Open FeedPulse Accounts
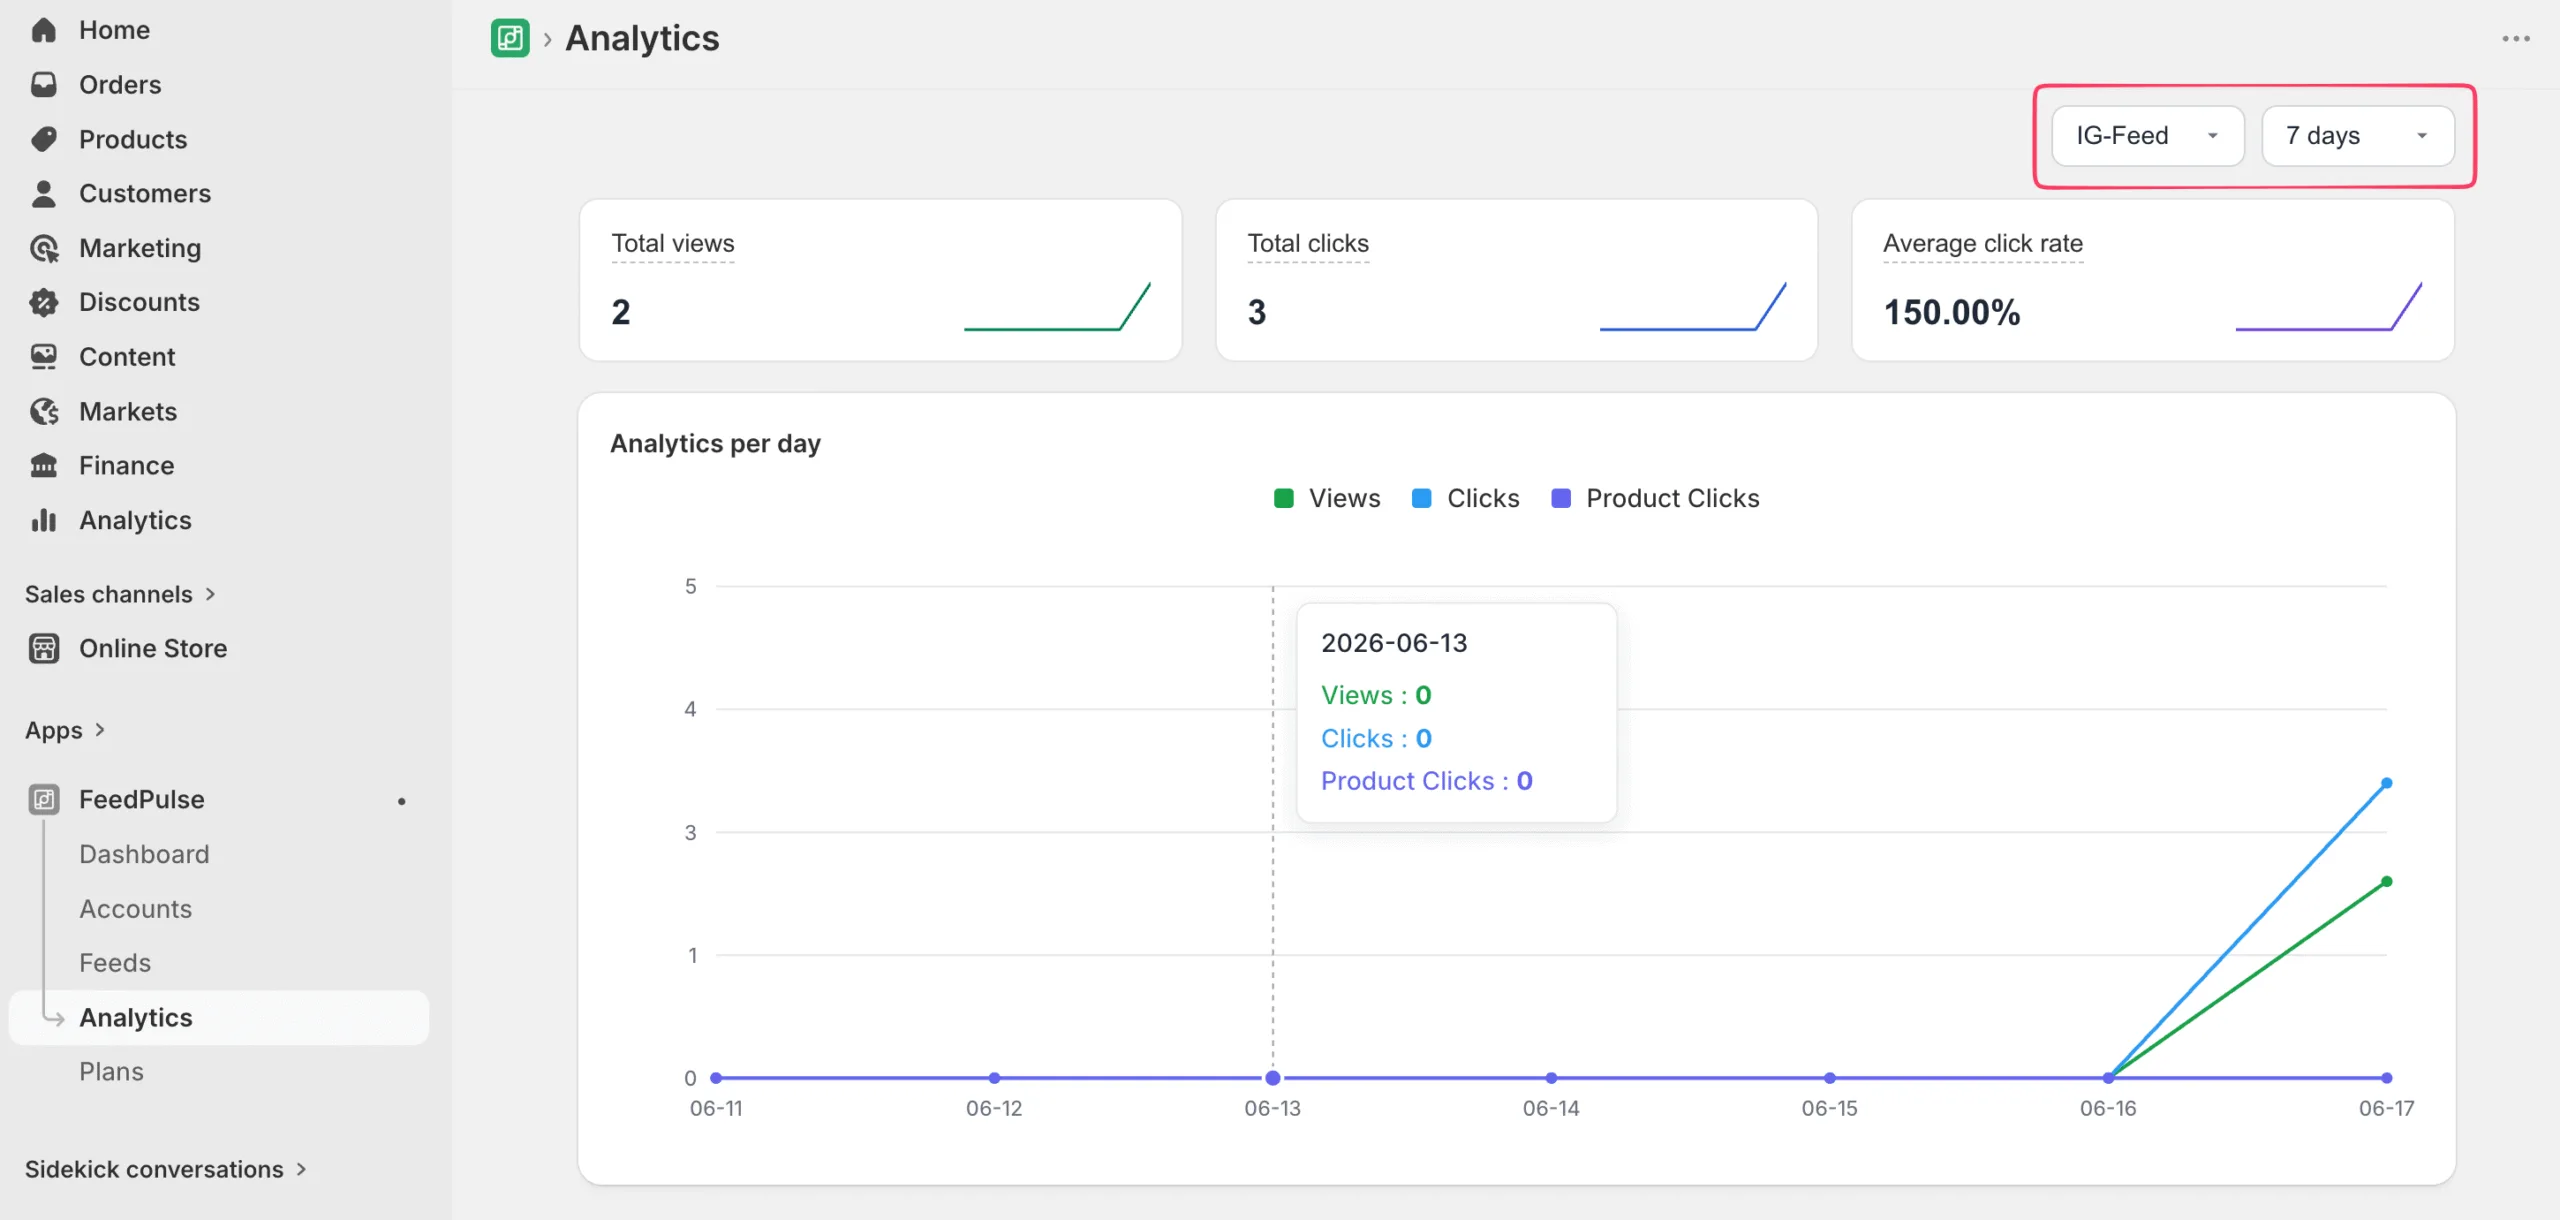 coord(135,908)
